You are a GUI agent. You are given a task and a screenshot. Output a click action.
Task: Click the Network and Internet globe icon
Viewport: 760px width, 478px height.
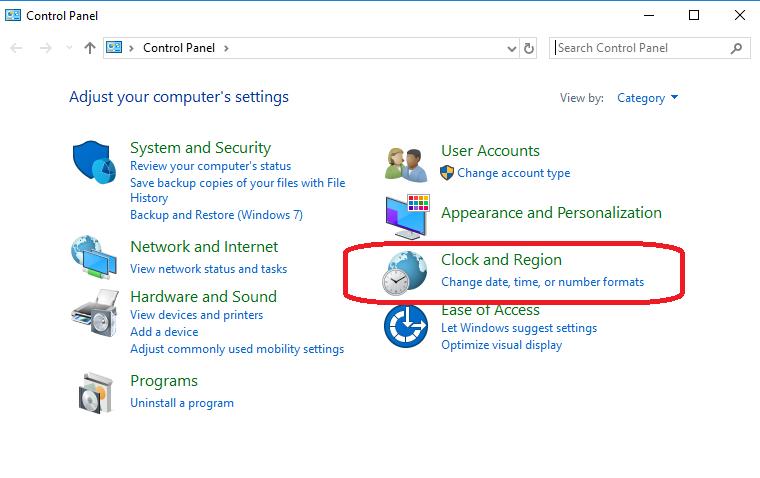(94, 257)
